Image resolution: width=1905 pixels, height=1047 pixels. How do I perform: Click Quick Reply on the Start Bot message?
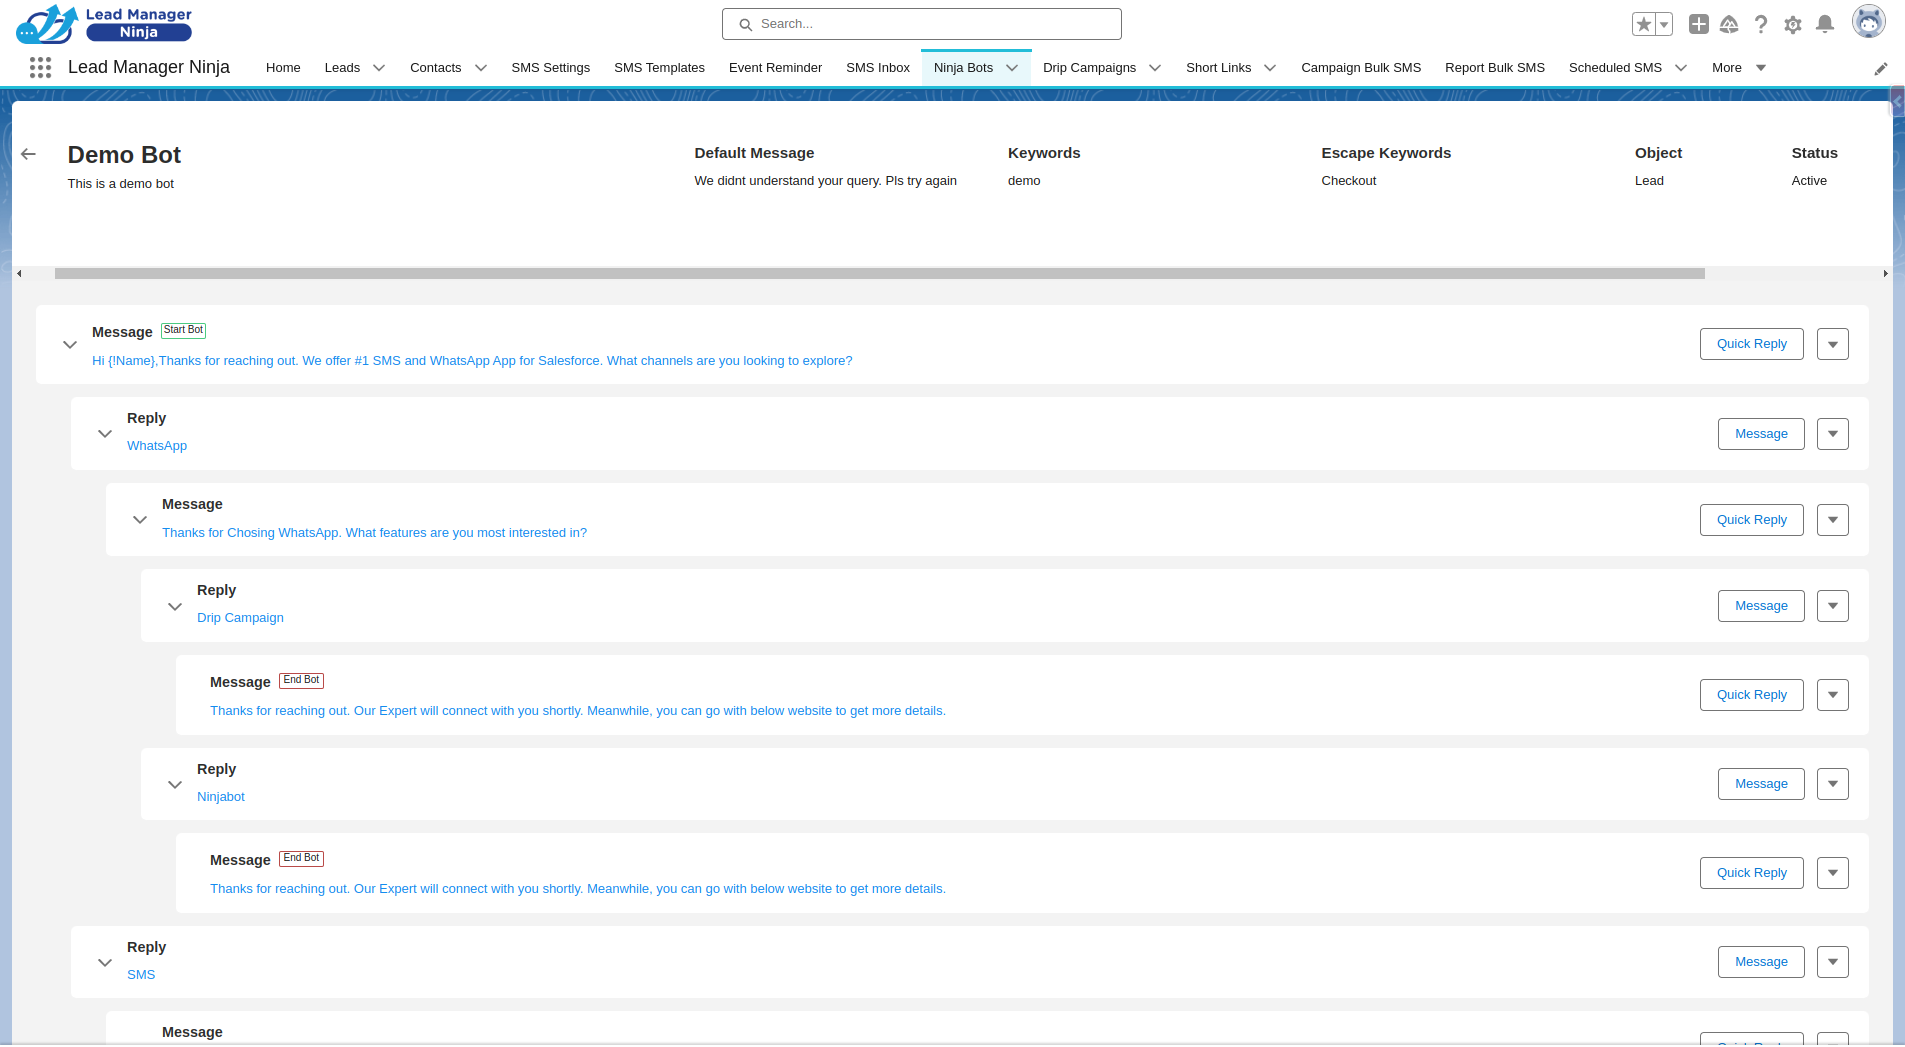[x=1751, y=344]
